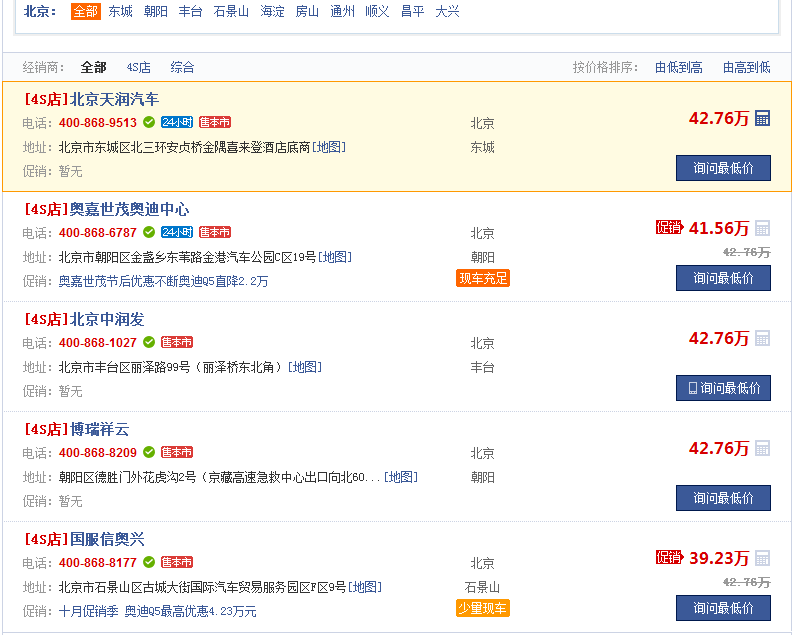Open 国服信奥兴 dealer page
Image resolution: width=795 pixels, height=635 pixels.
[107, 539]
